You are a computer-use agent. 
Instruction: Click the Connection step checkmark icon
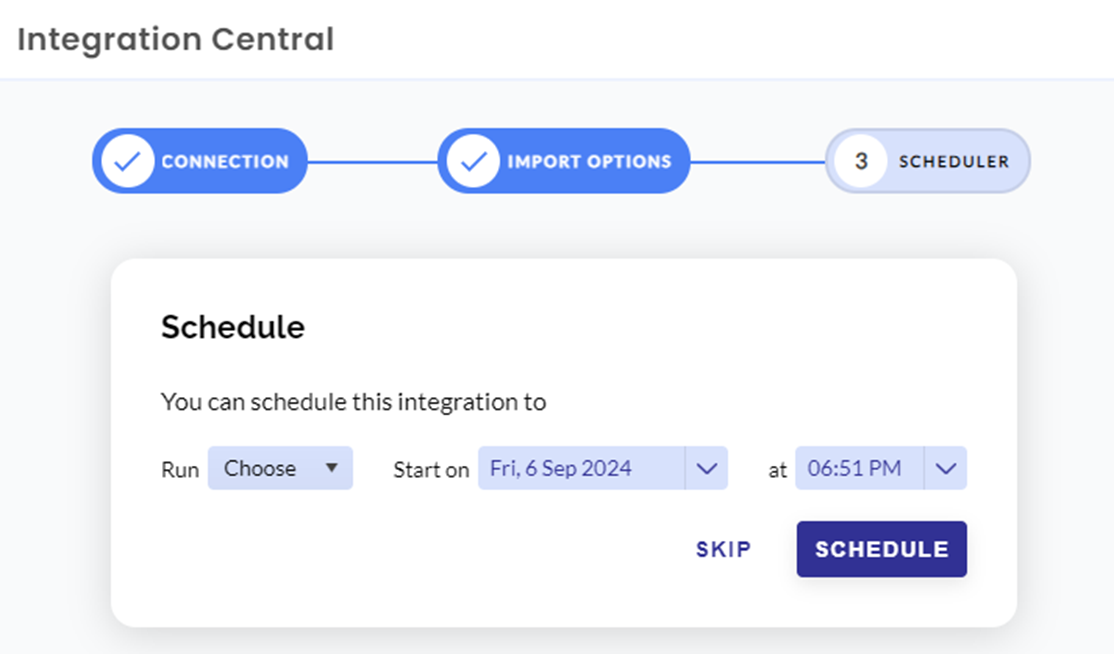pos(127,161)
